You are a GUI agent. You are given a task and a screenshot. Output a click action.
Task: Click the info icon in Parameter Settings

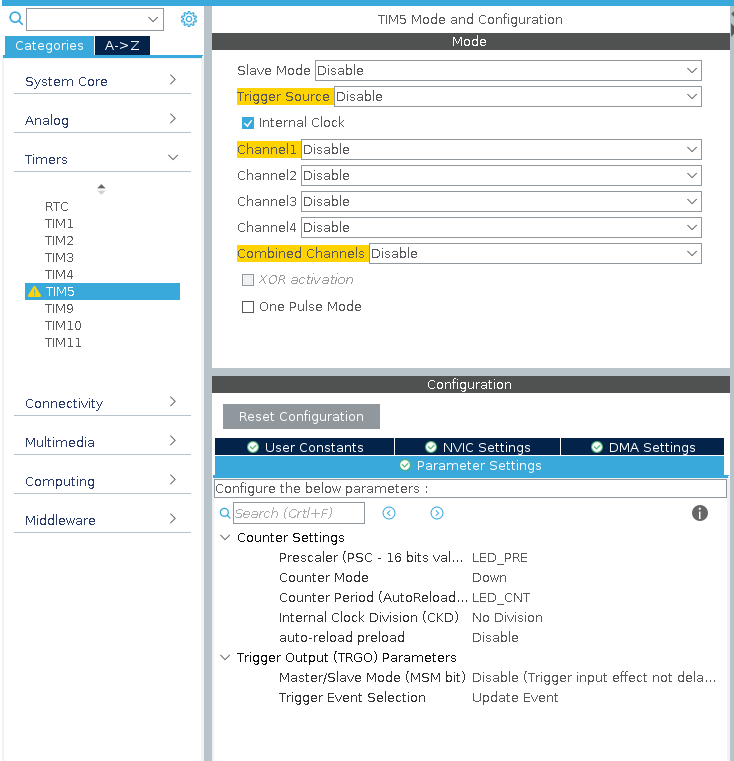coord(700,513)
